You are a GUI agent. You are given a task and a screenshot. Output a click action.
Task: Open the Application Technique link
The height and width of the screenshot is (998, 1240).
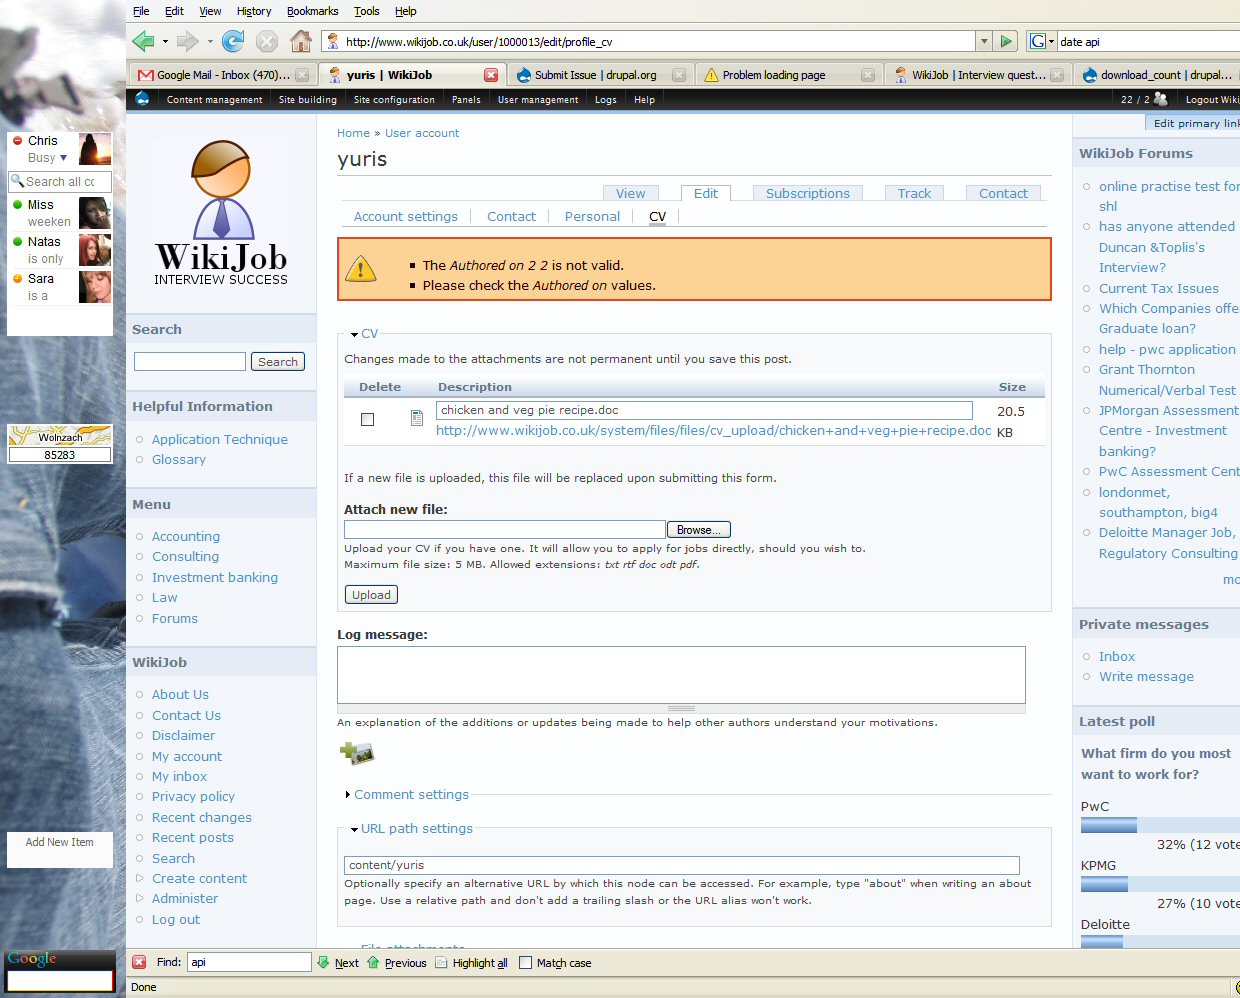(x=220, y=439)
